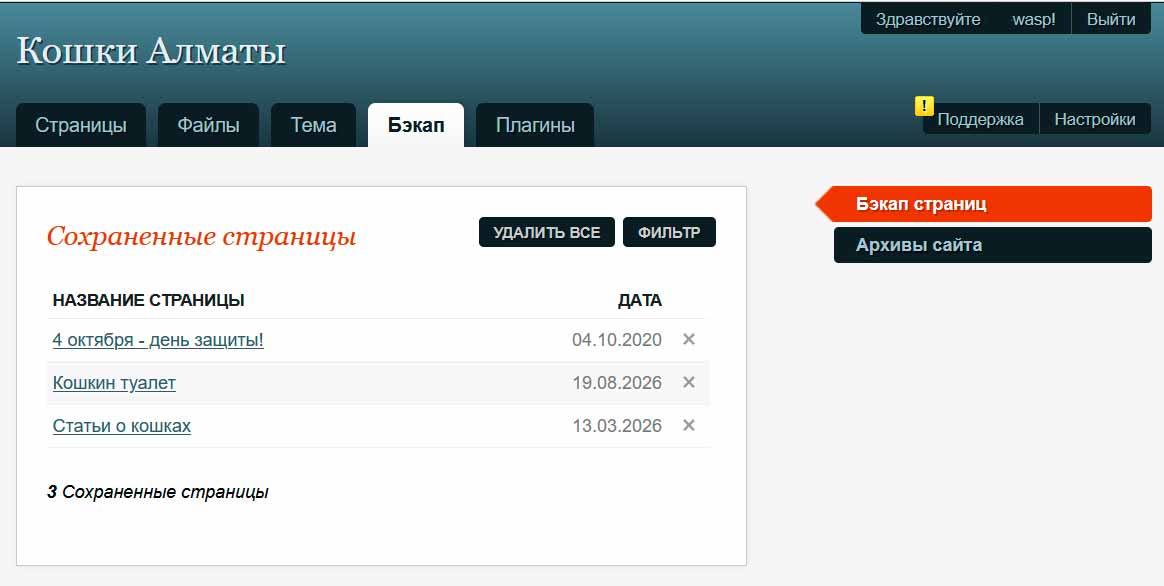This screenshot has height=586, width=1164.
Task: Open 'Архивы сайта' sidebar item
Action: [993, 245]
